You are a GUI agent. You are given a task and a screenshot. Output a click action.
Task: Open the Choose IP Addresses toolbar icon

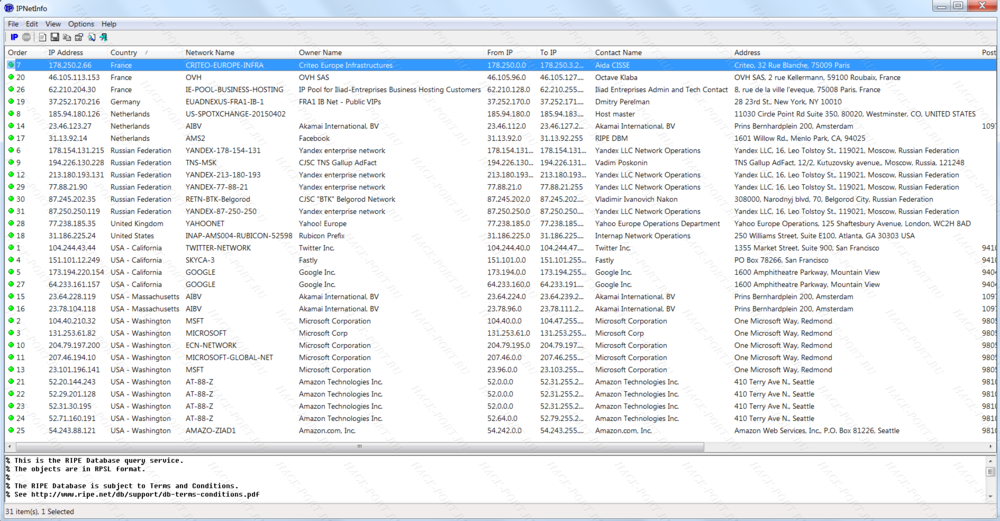14,38
